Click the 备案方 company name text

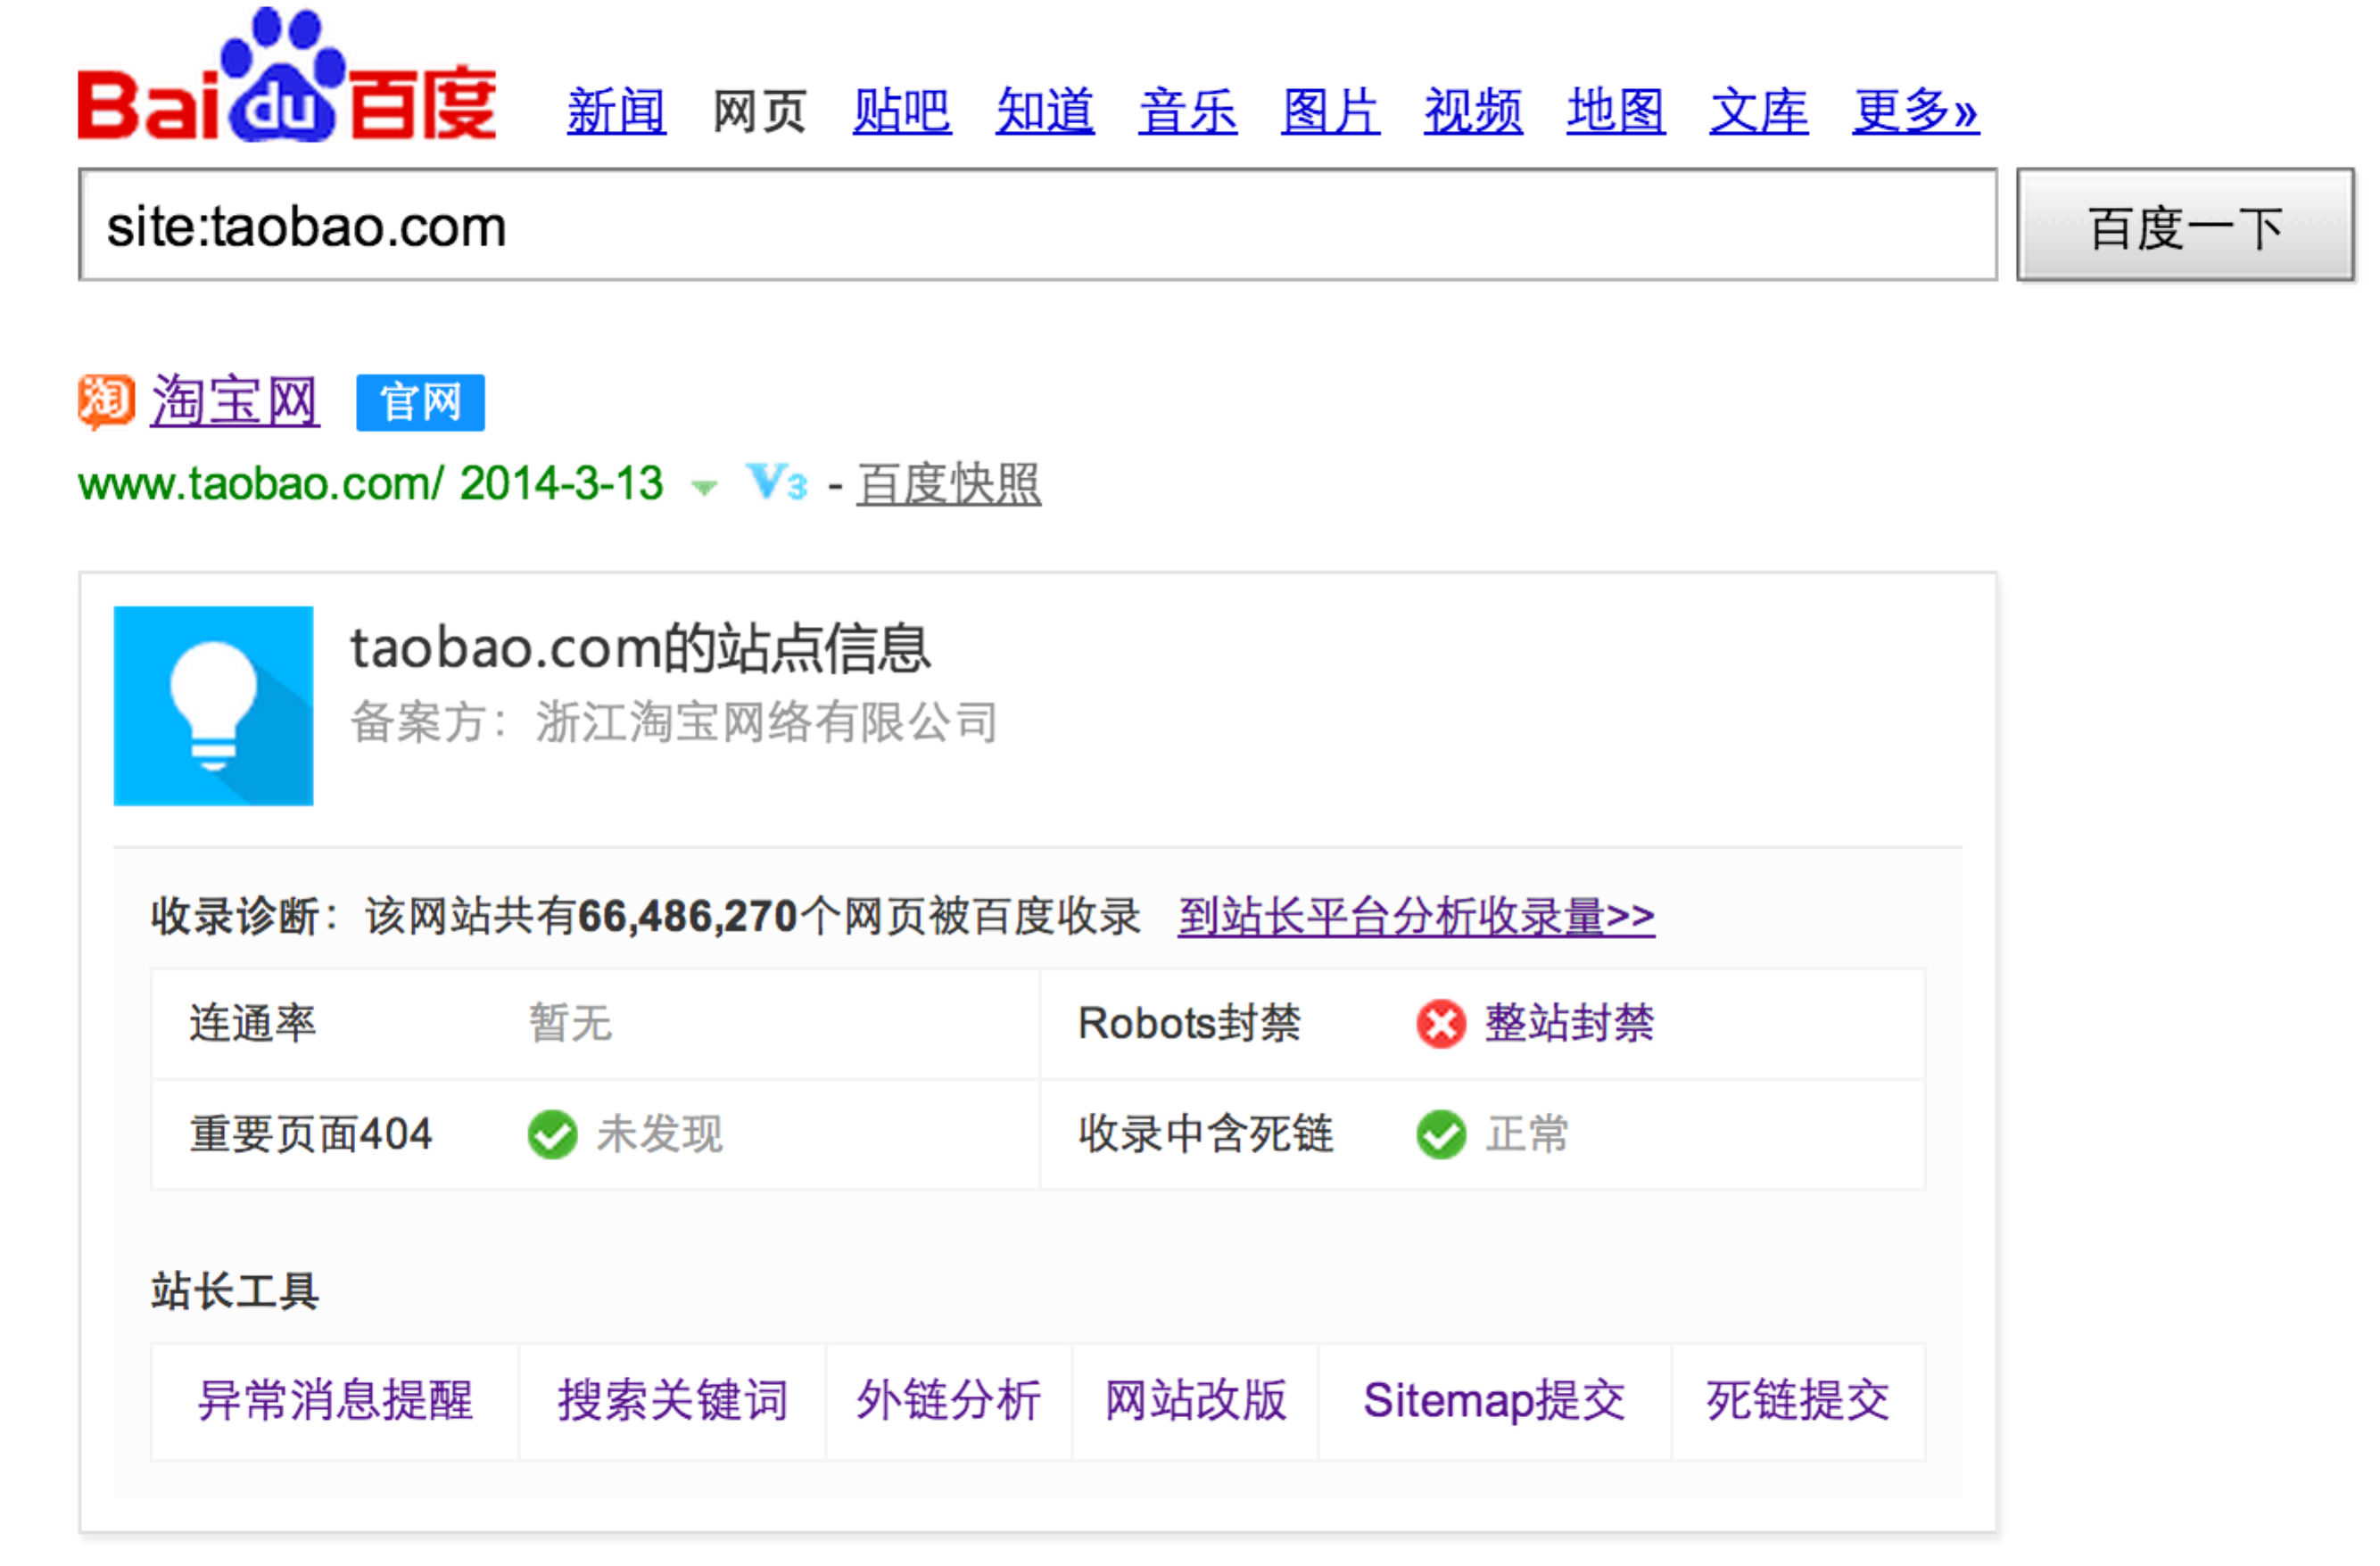tap(767, 722)
